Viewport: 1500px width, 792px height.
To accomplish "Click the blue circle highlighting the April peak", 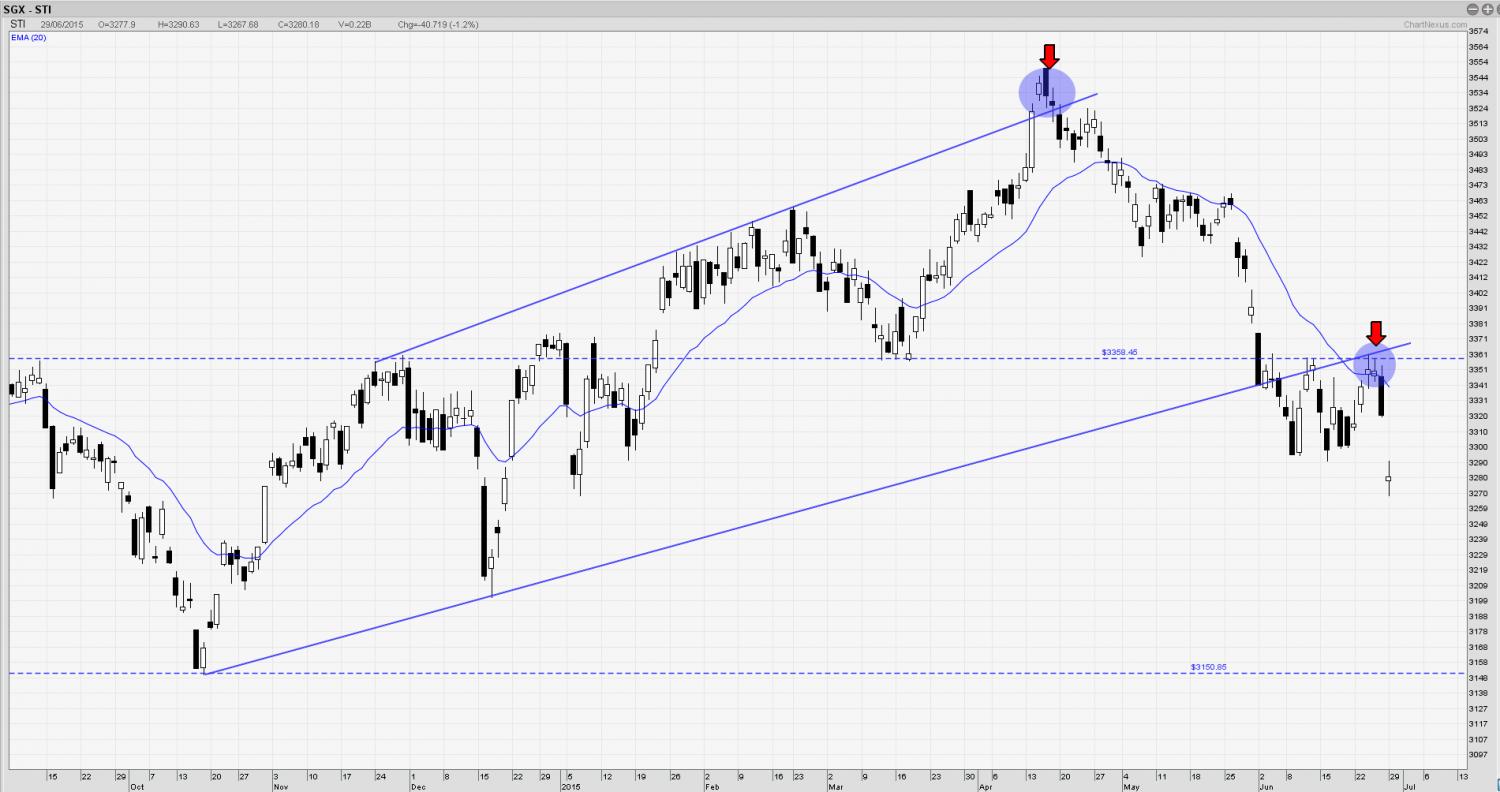I will (1046, 92).
